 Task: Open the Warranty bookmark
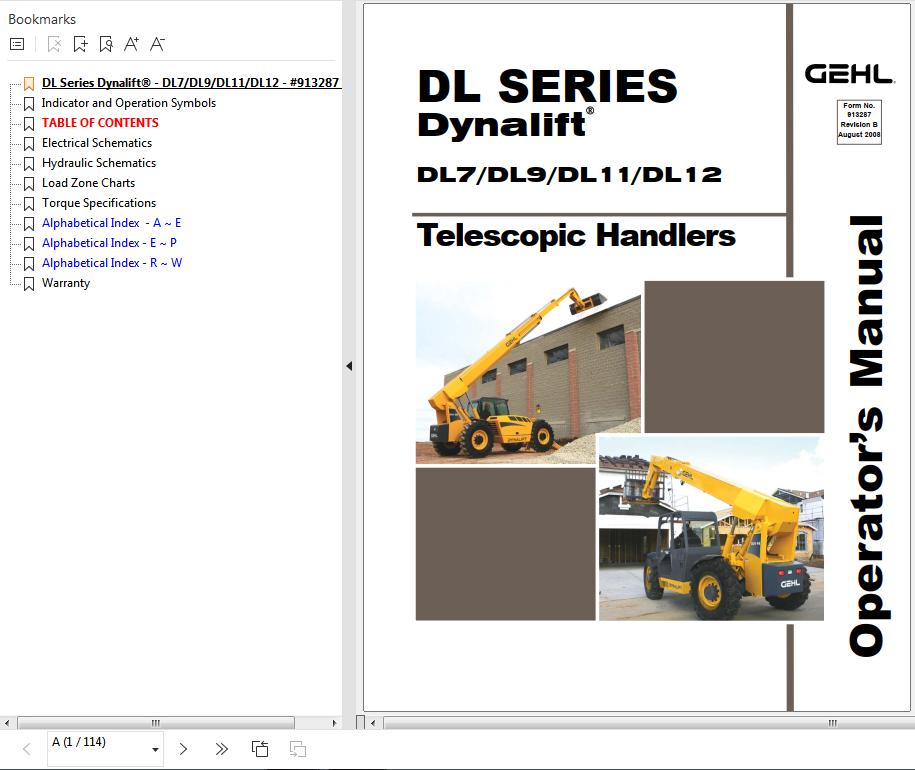[66, 283]
